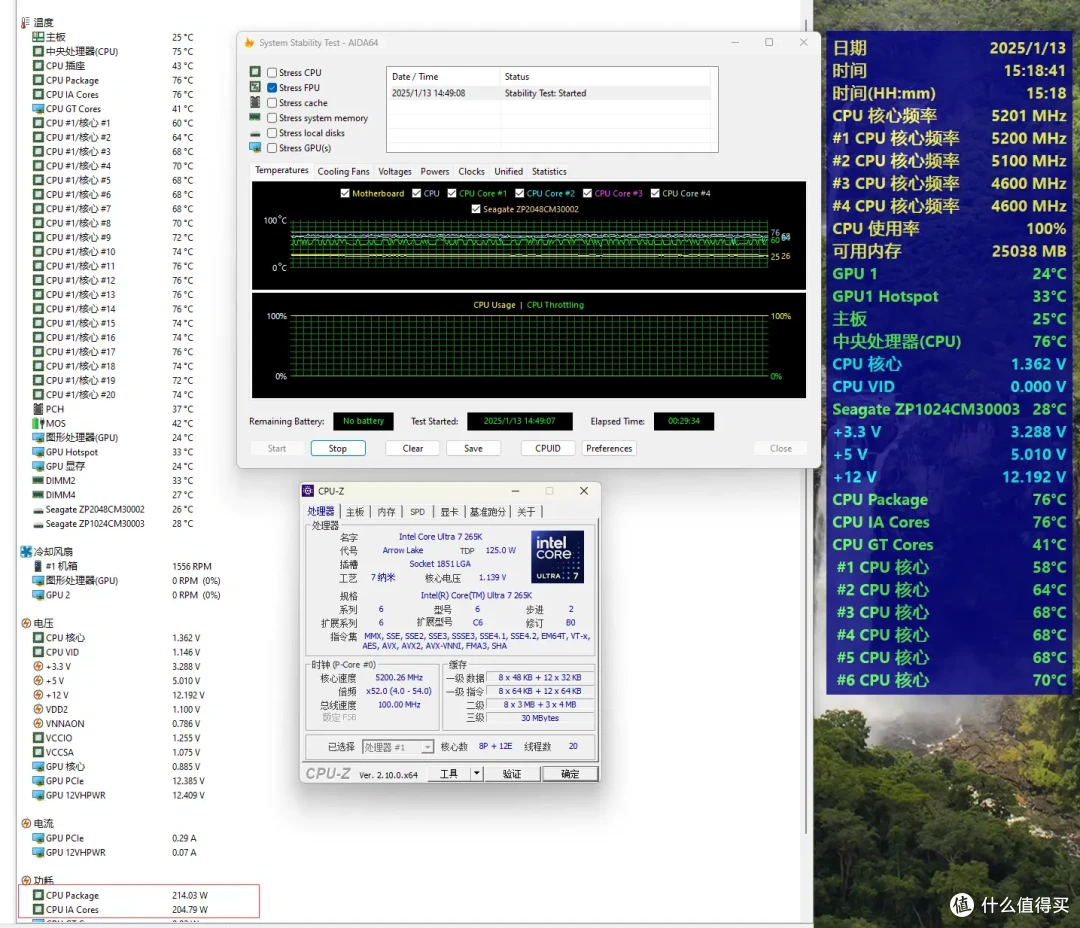Open the Clocks tab
The width and height of the screenshot is (1080, 928).
coord(471,172)
